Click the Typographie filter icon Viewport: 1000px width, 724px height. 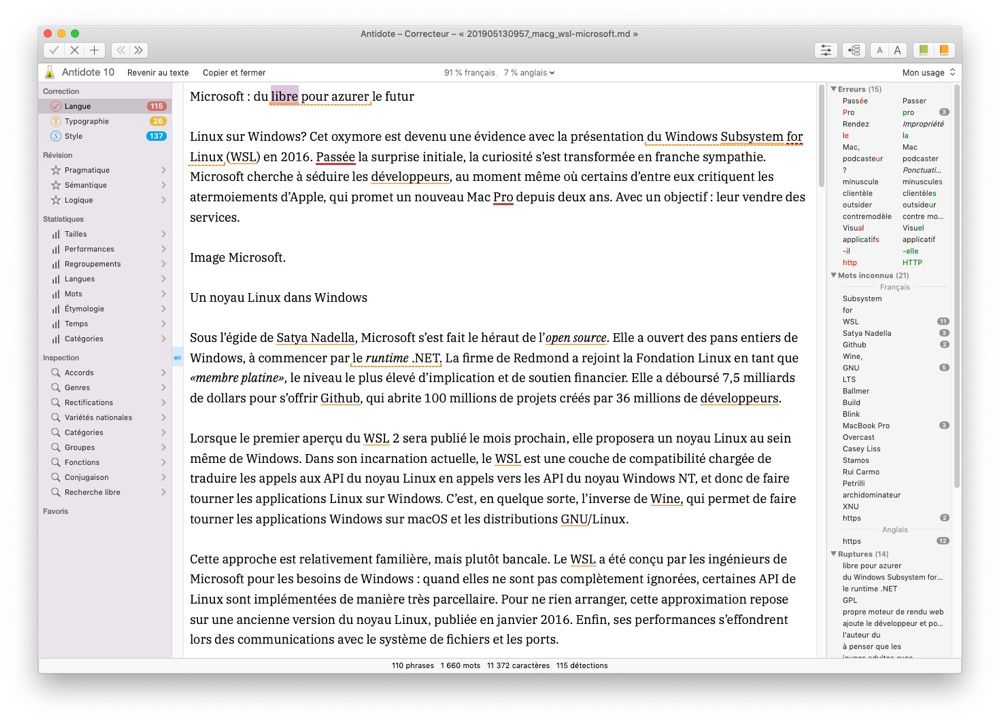pyautogui.click(x=55, y=121)
